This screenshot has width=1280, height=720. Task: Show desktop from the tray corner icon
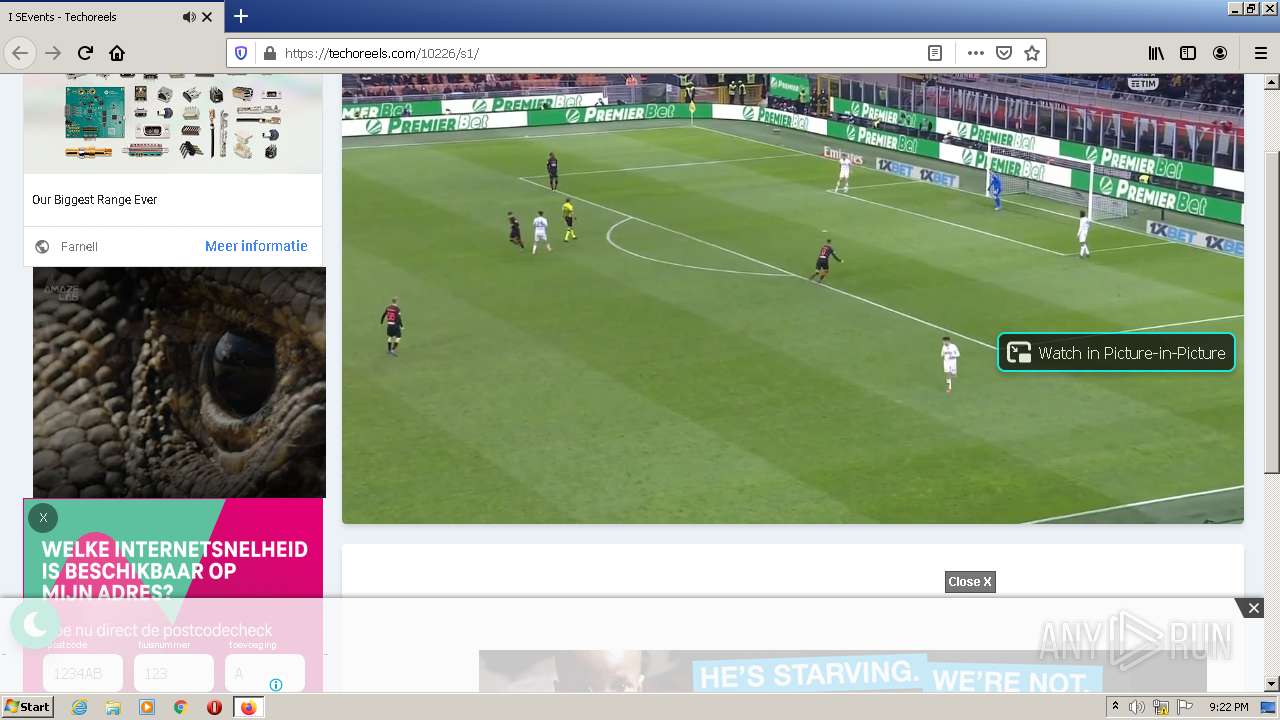pos(1268,707)
